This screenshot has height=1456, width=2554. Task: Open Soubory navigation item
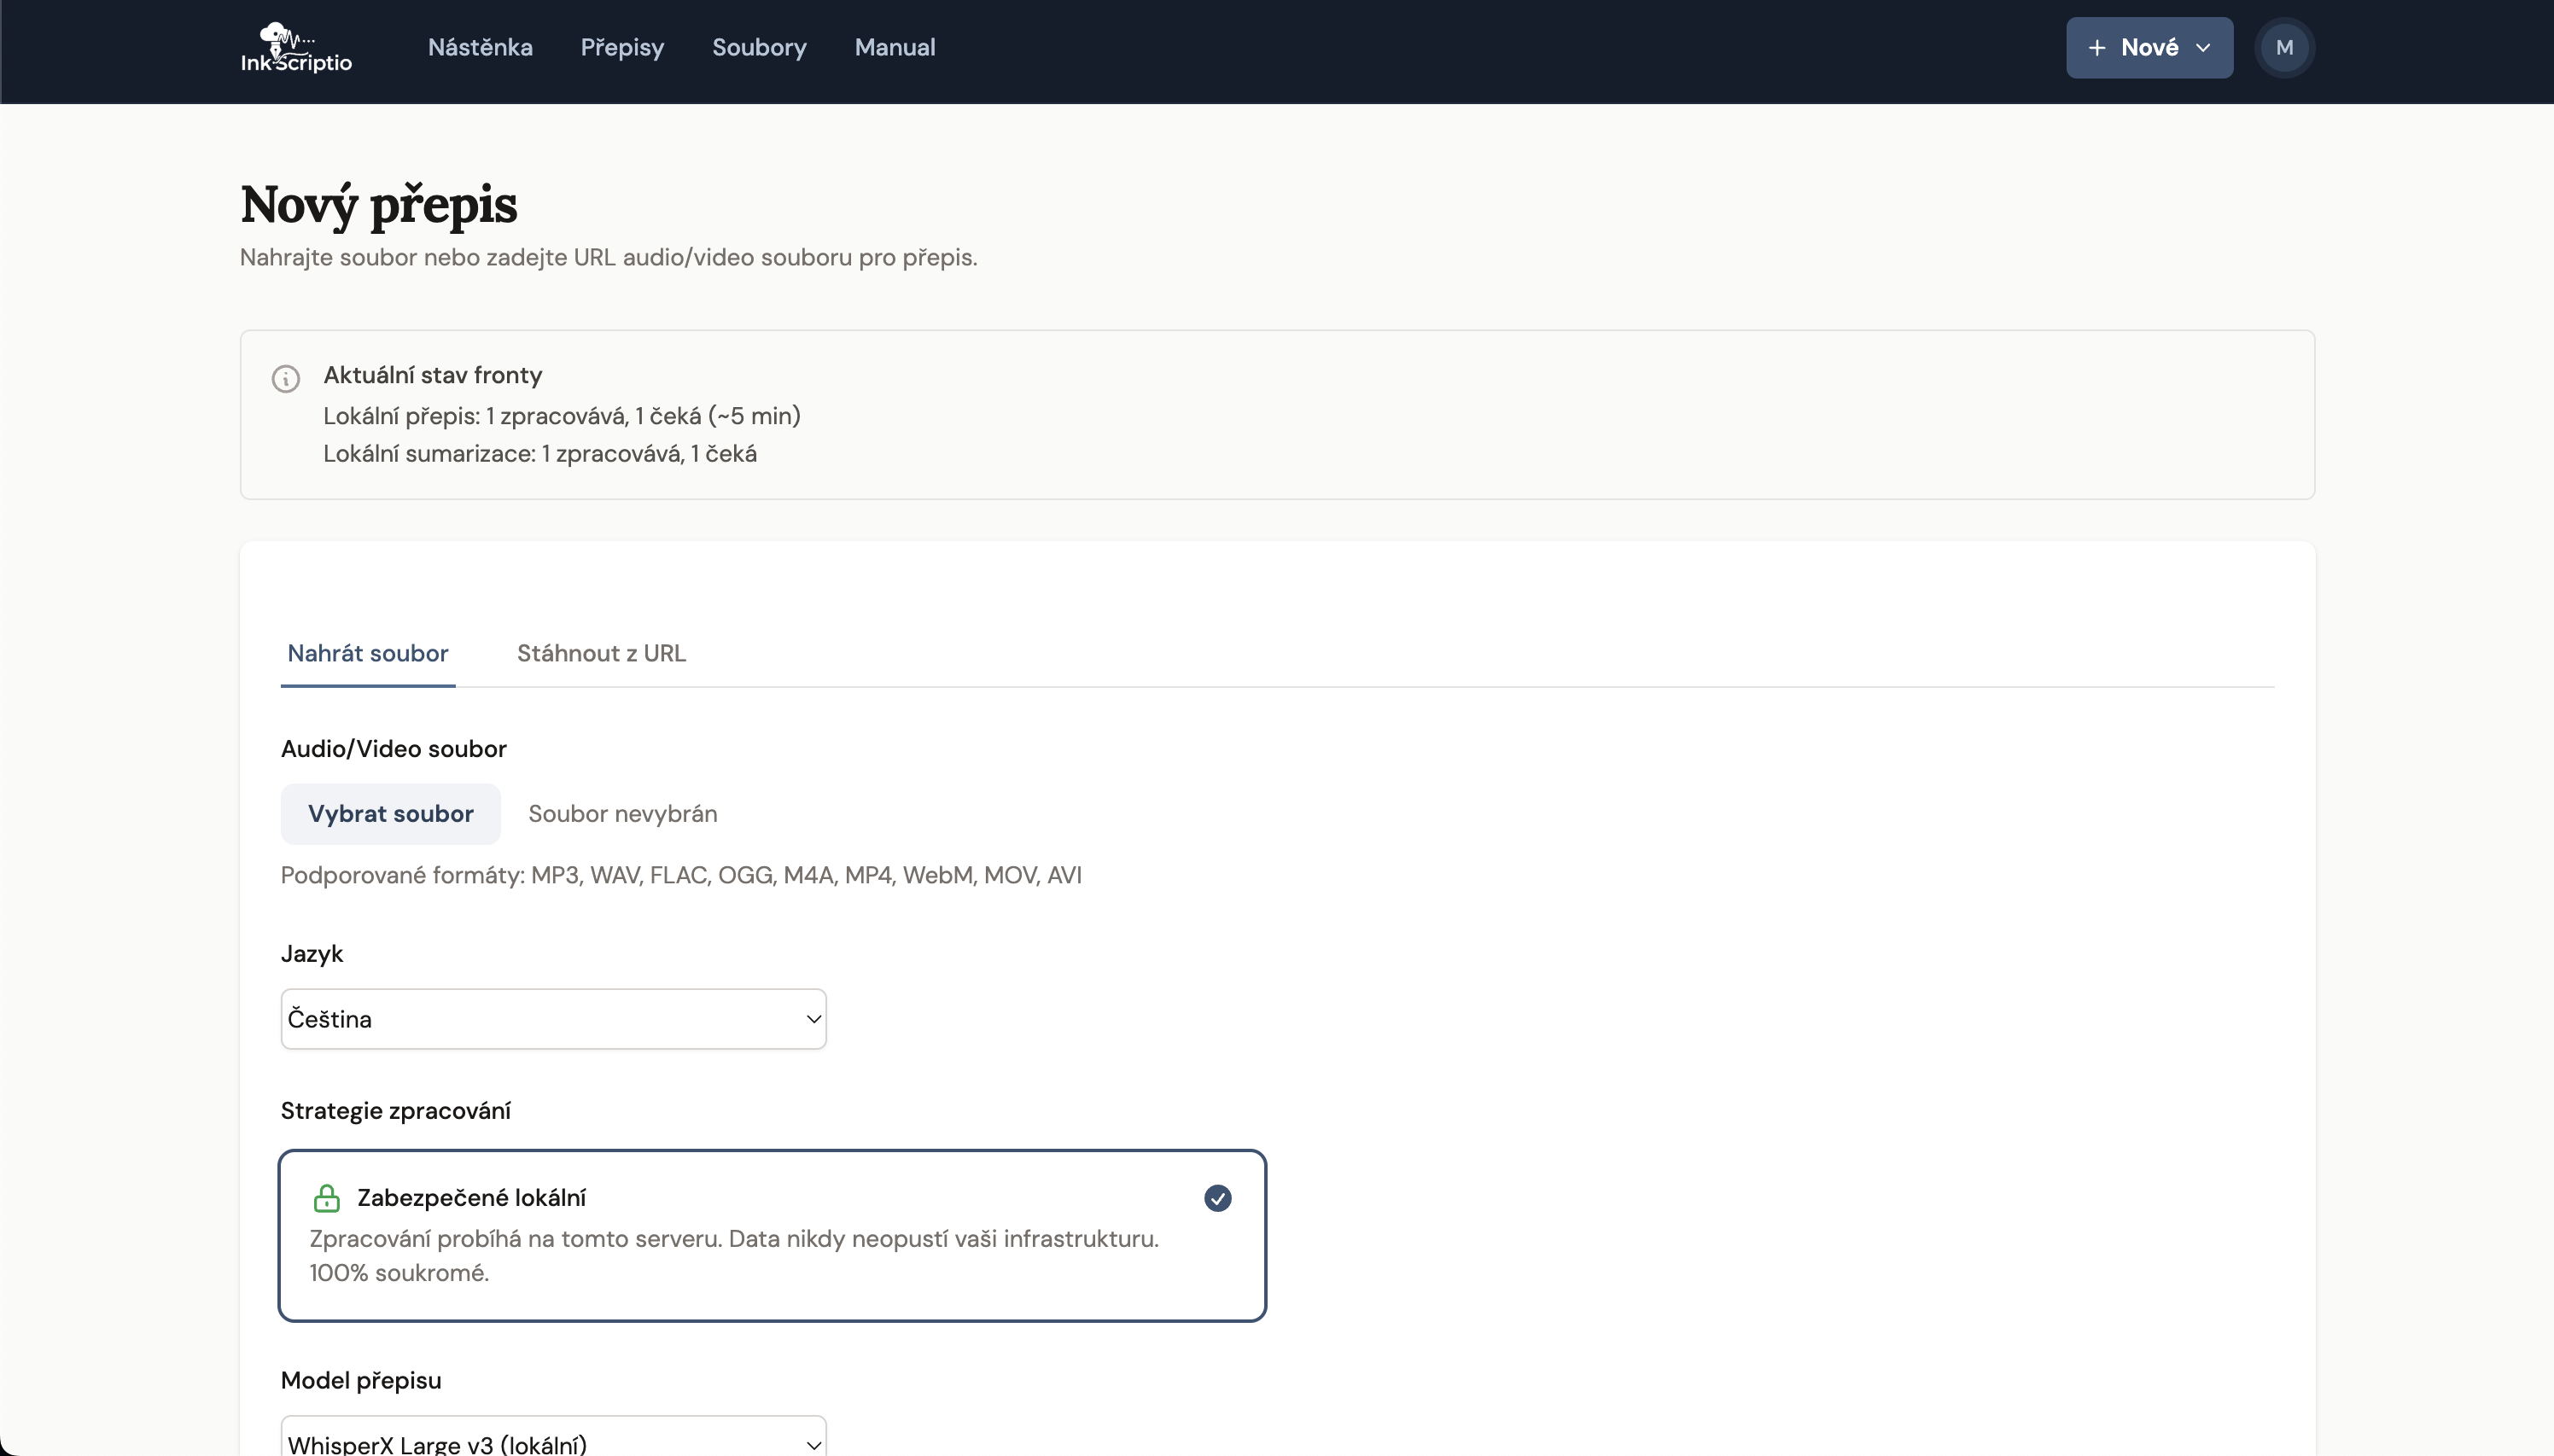pos(759,47)
